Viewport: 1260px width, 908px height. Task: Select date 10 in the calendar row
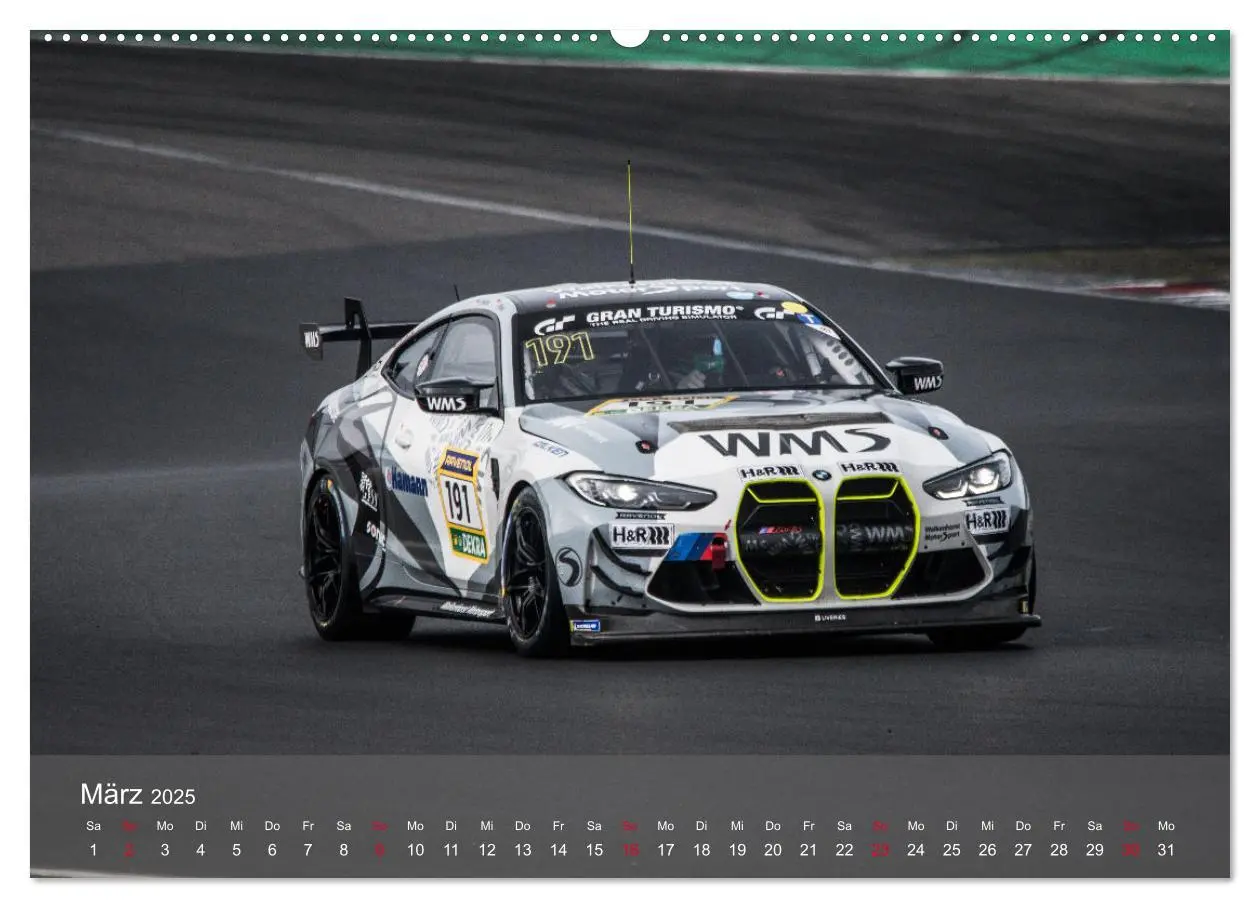point(415,850)
